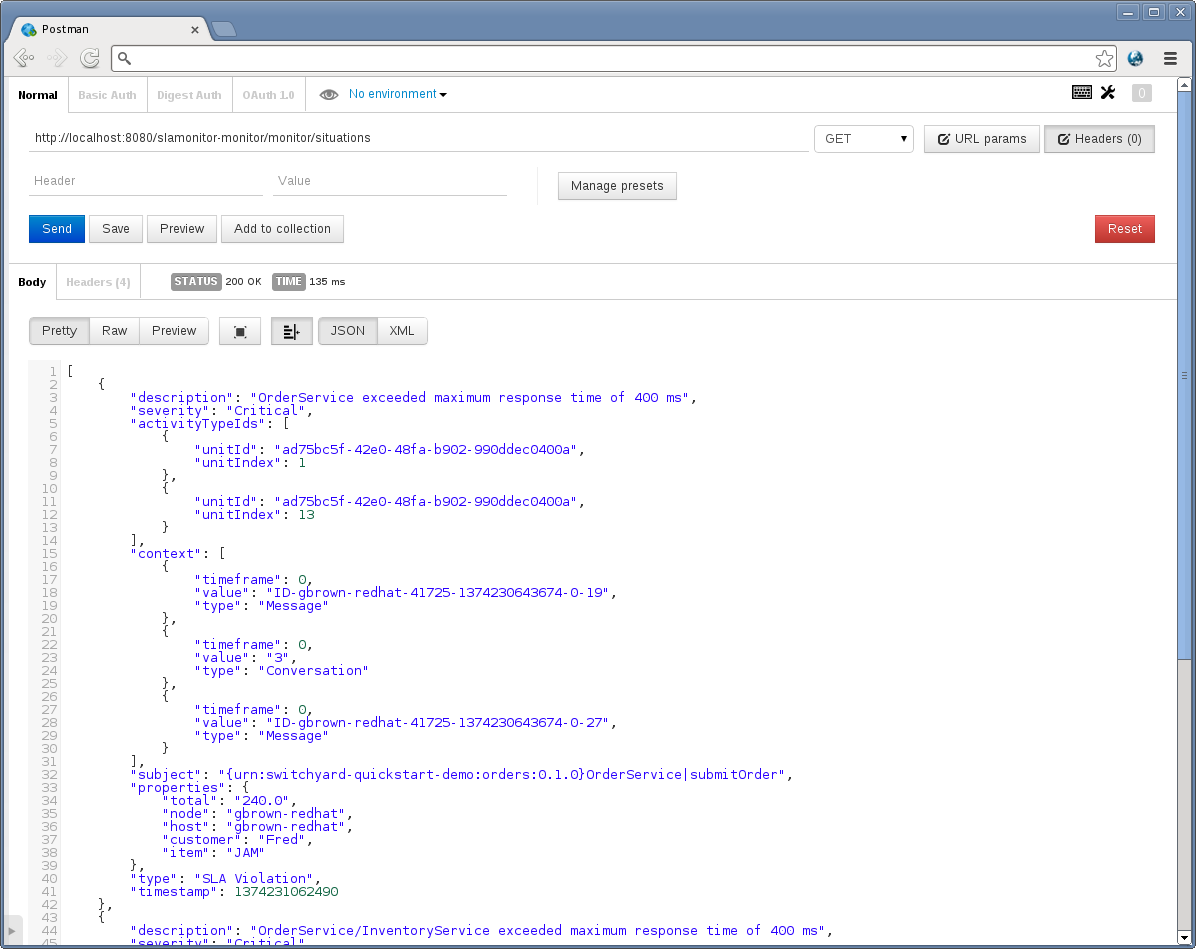This screenshot has width=1196, height=949.
Task: Toggle line wrap indentation icon
Action: pos(291,331)
